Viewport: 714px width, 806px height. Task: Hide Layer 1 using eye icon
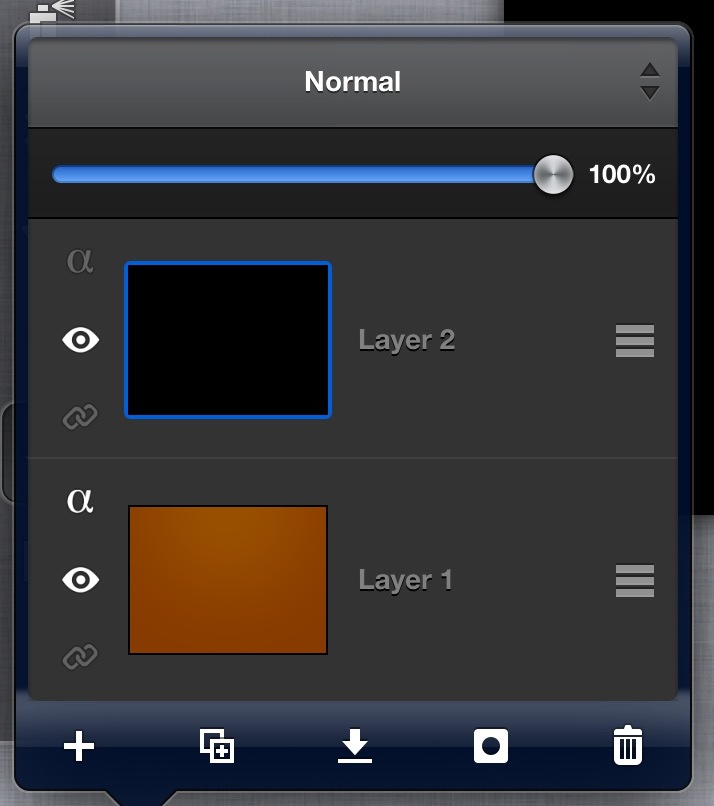(x=80, y=580)
